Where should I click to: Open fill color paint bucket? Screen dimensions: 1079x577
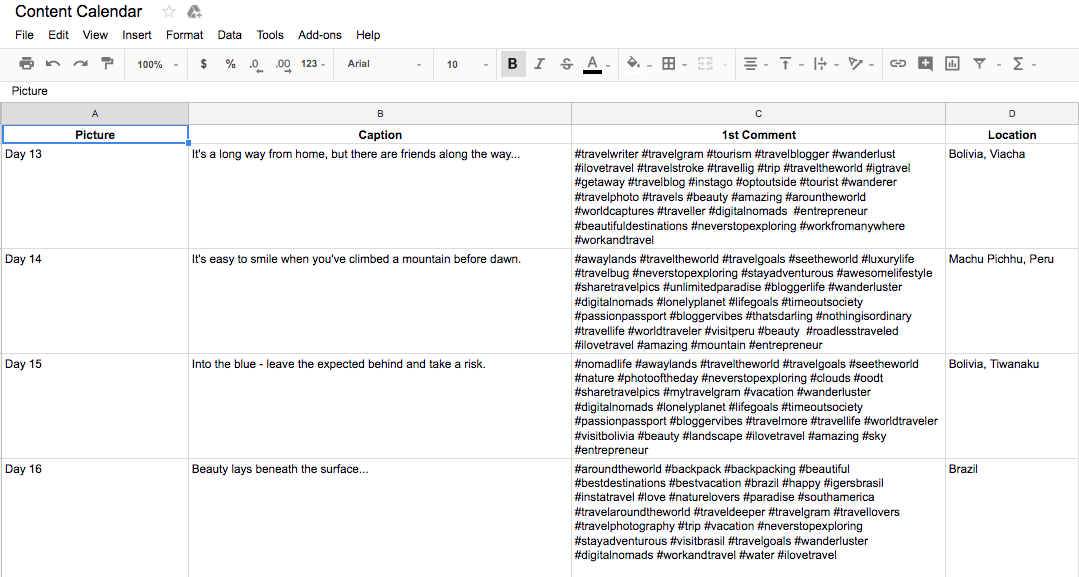coord(633,64)
